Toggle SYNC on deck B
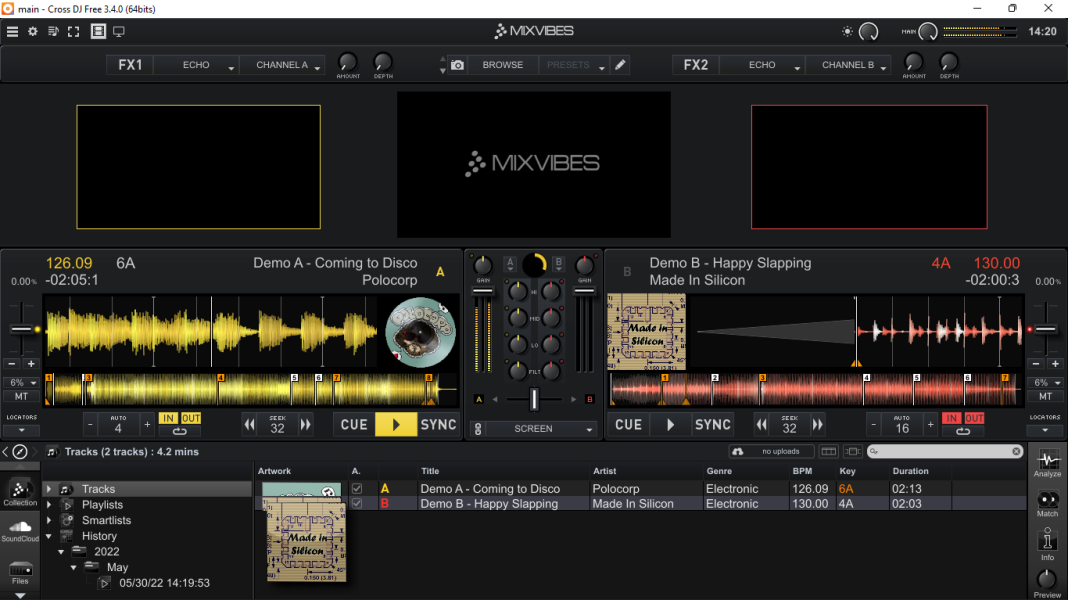This screenshot has width=1068, height=600. [x=712, y=424]
